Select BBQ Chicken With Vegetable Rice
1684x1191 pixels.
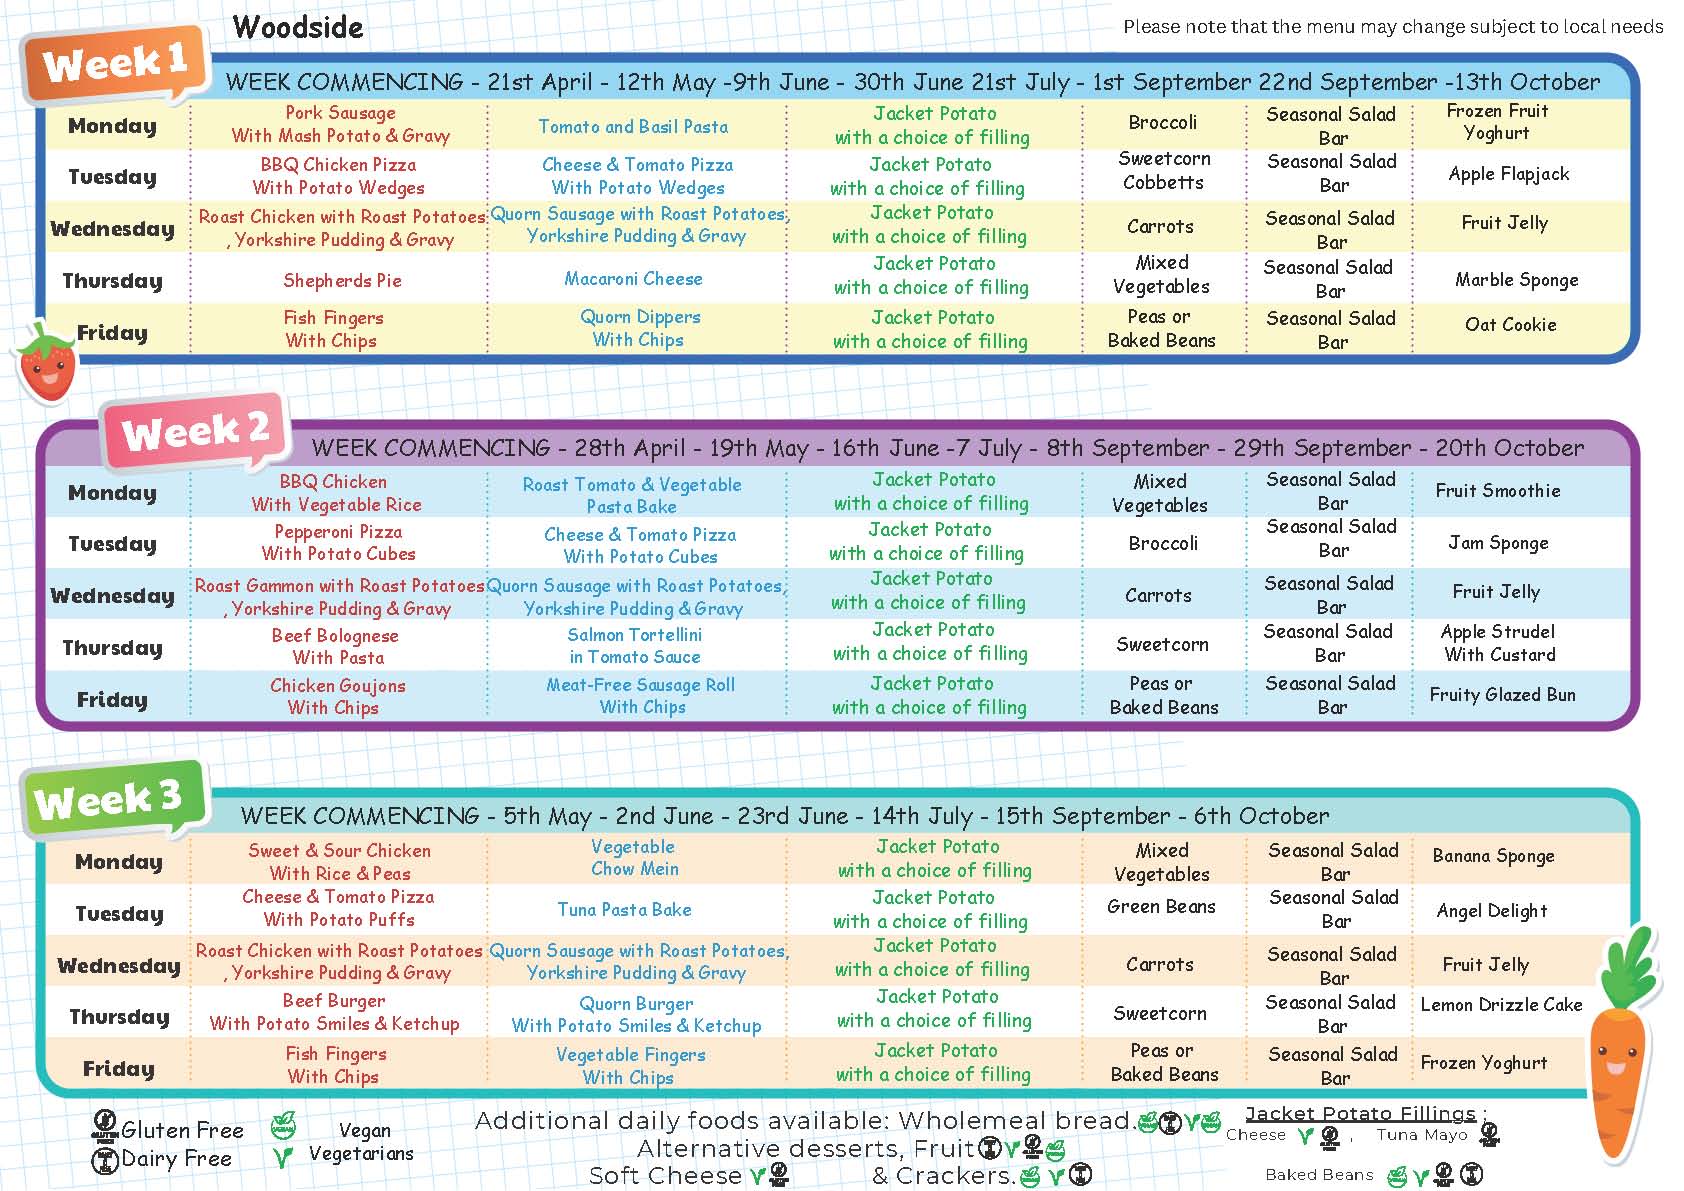click(336, 493)
